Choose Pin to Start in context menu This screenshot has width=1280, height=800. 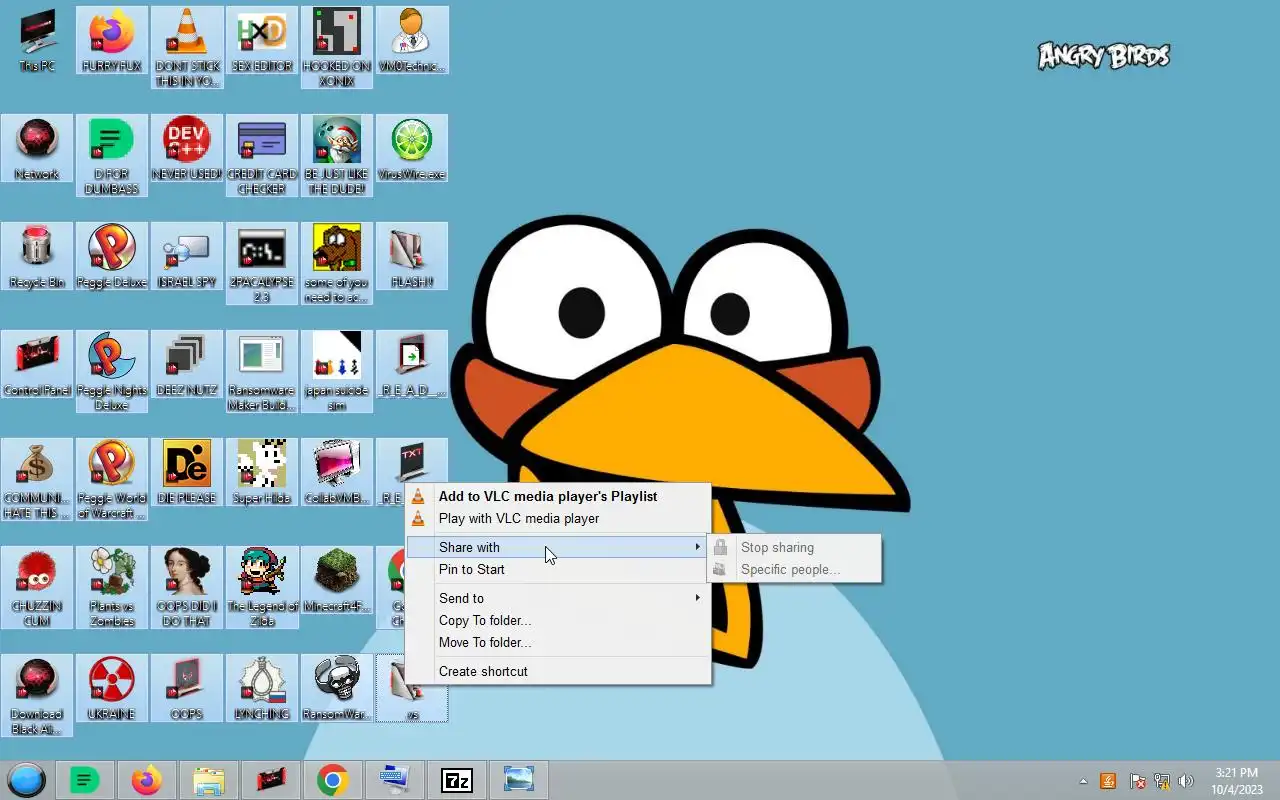pyautogui.click(x=558, y=569)
